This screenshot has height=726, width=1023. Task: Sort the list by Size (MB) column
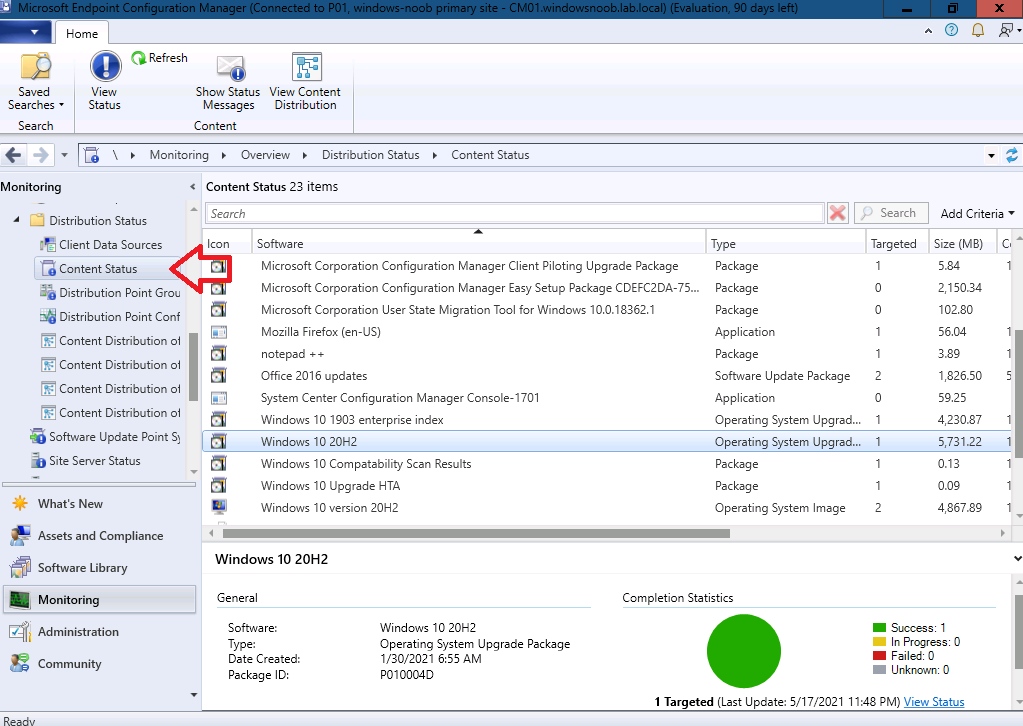coord(962,243)
